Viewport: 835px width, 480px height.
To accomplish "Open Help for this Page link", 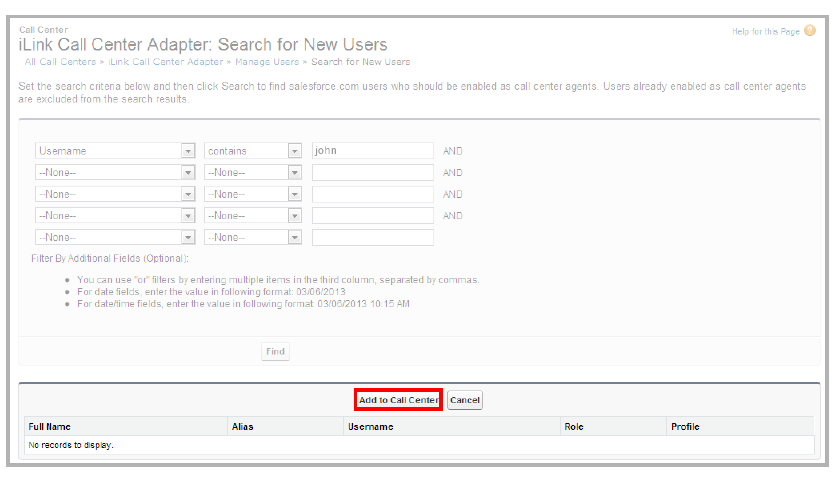I will tap(765, 31).
